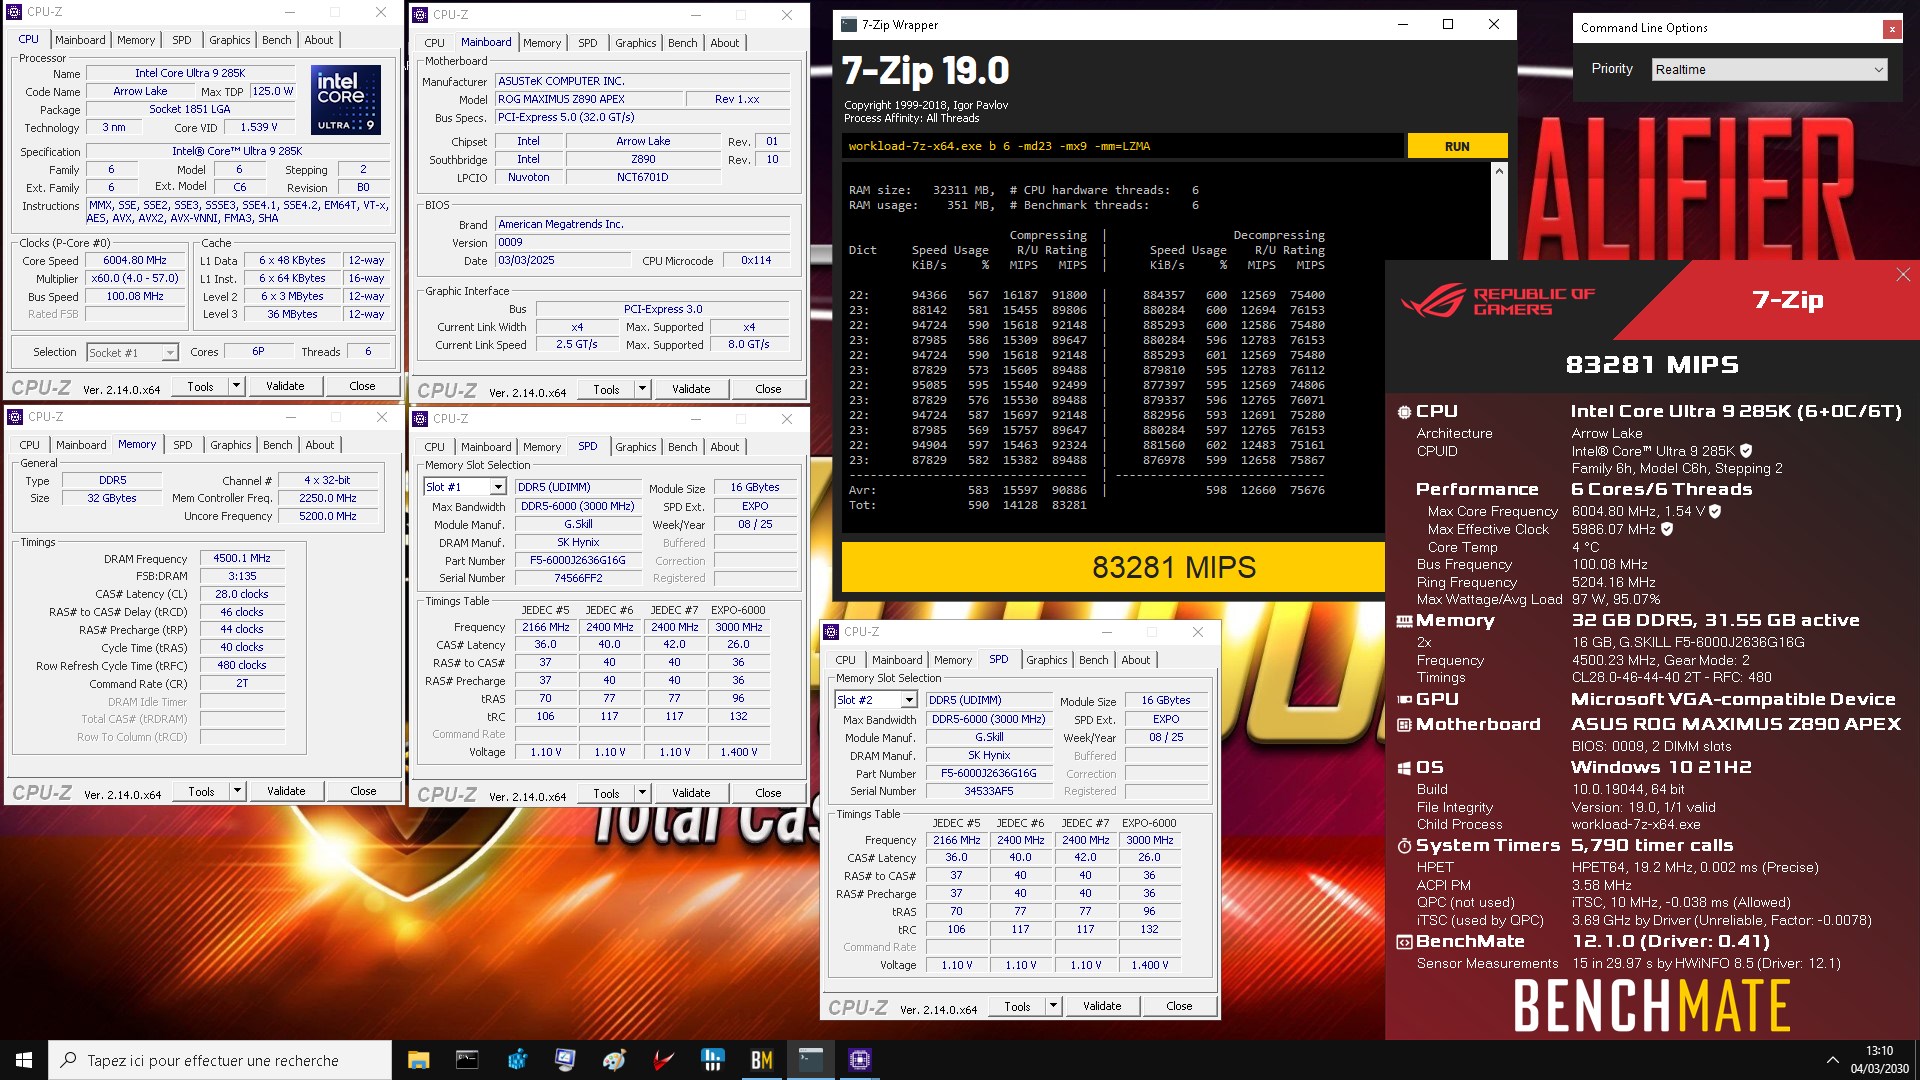Open File Explorer from the taskbar
Screen dimensions: 1920x1080
pyautogui.click(x=418, y=1060)
